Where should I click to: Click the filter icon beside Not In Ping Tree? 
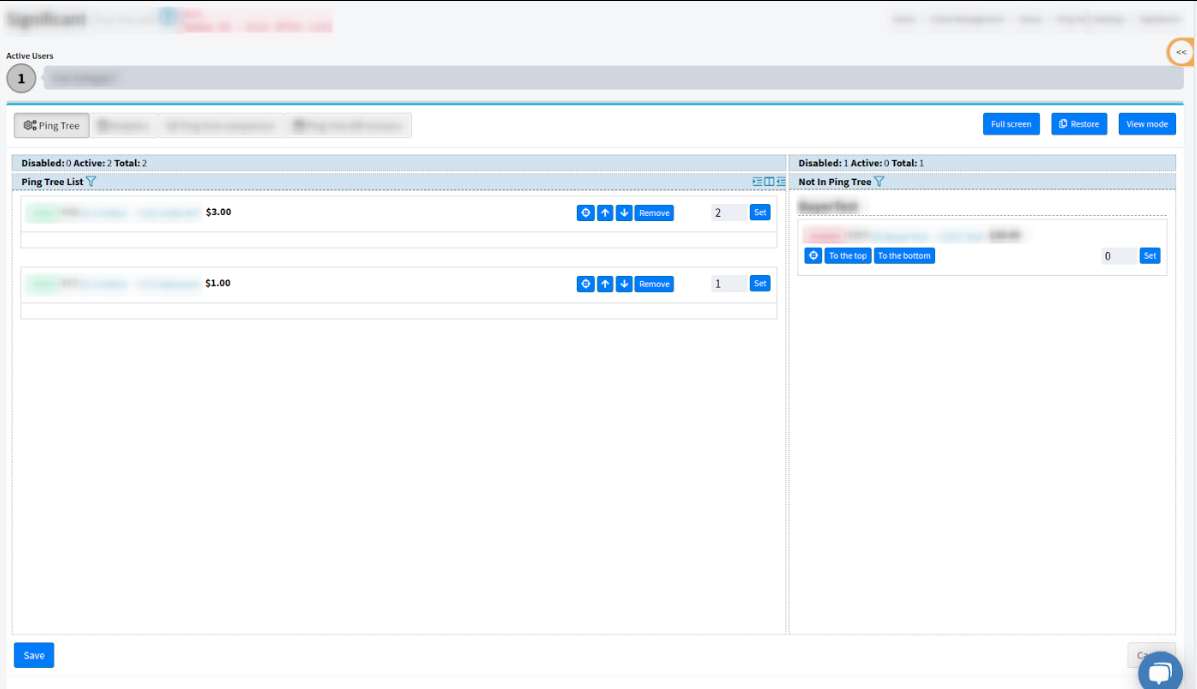coord(879,182)
